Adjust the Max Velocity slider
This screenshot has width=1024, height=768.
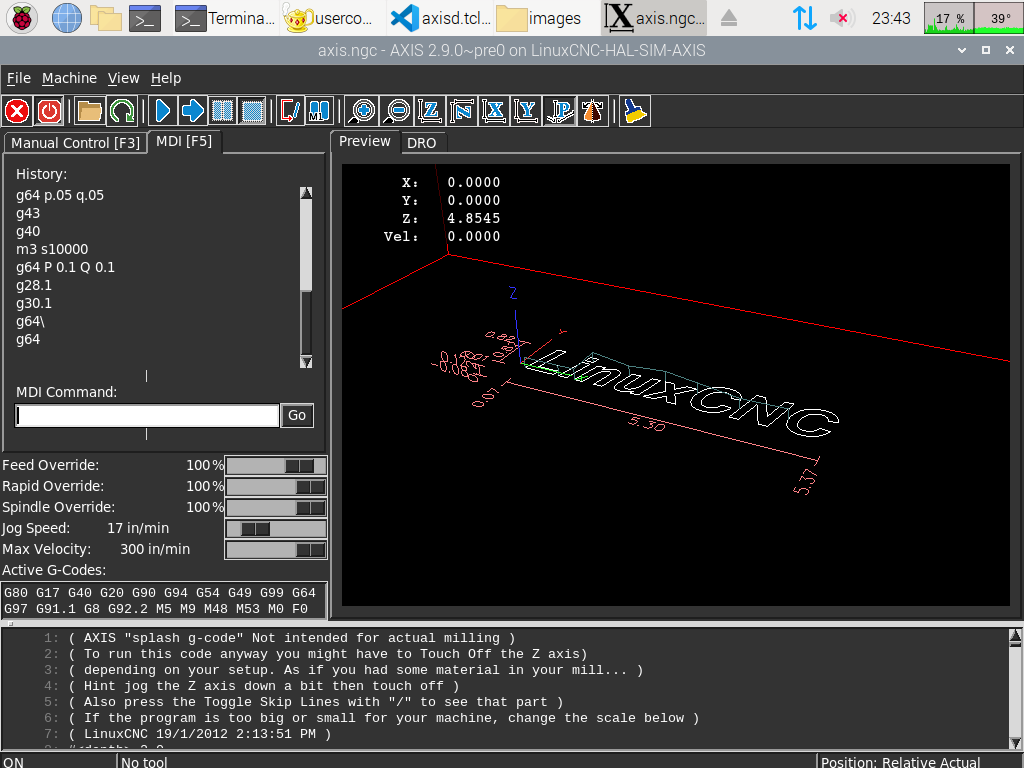(x=276, y=549)
